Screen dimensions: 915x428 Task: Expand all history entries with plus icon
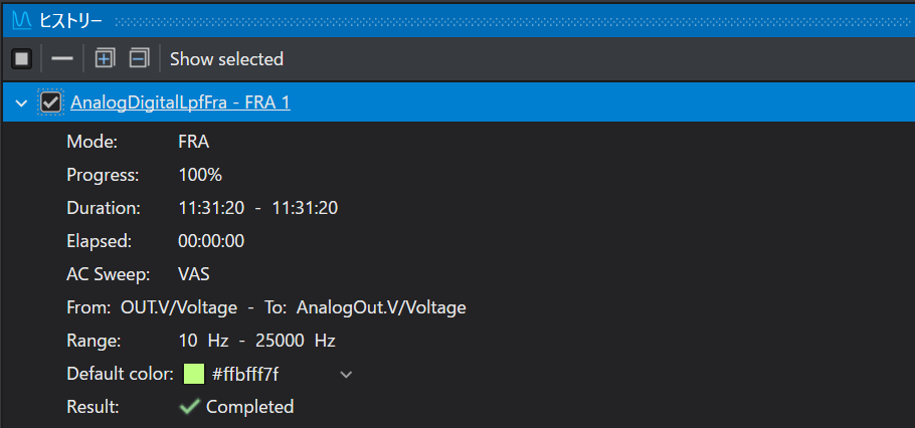105,58
